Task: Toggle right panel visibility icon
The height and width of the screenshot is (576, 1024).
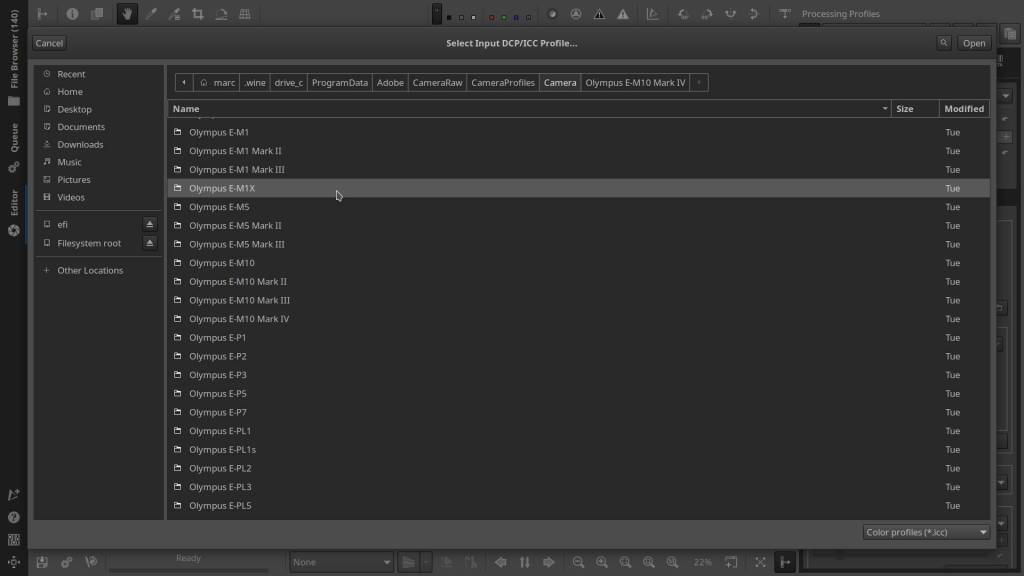Action: [785, 562]
